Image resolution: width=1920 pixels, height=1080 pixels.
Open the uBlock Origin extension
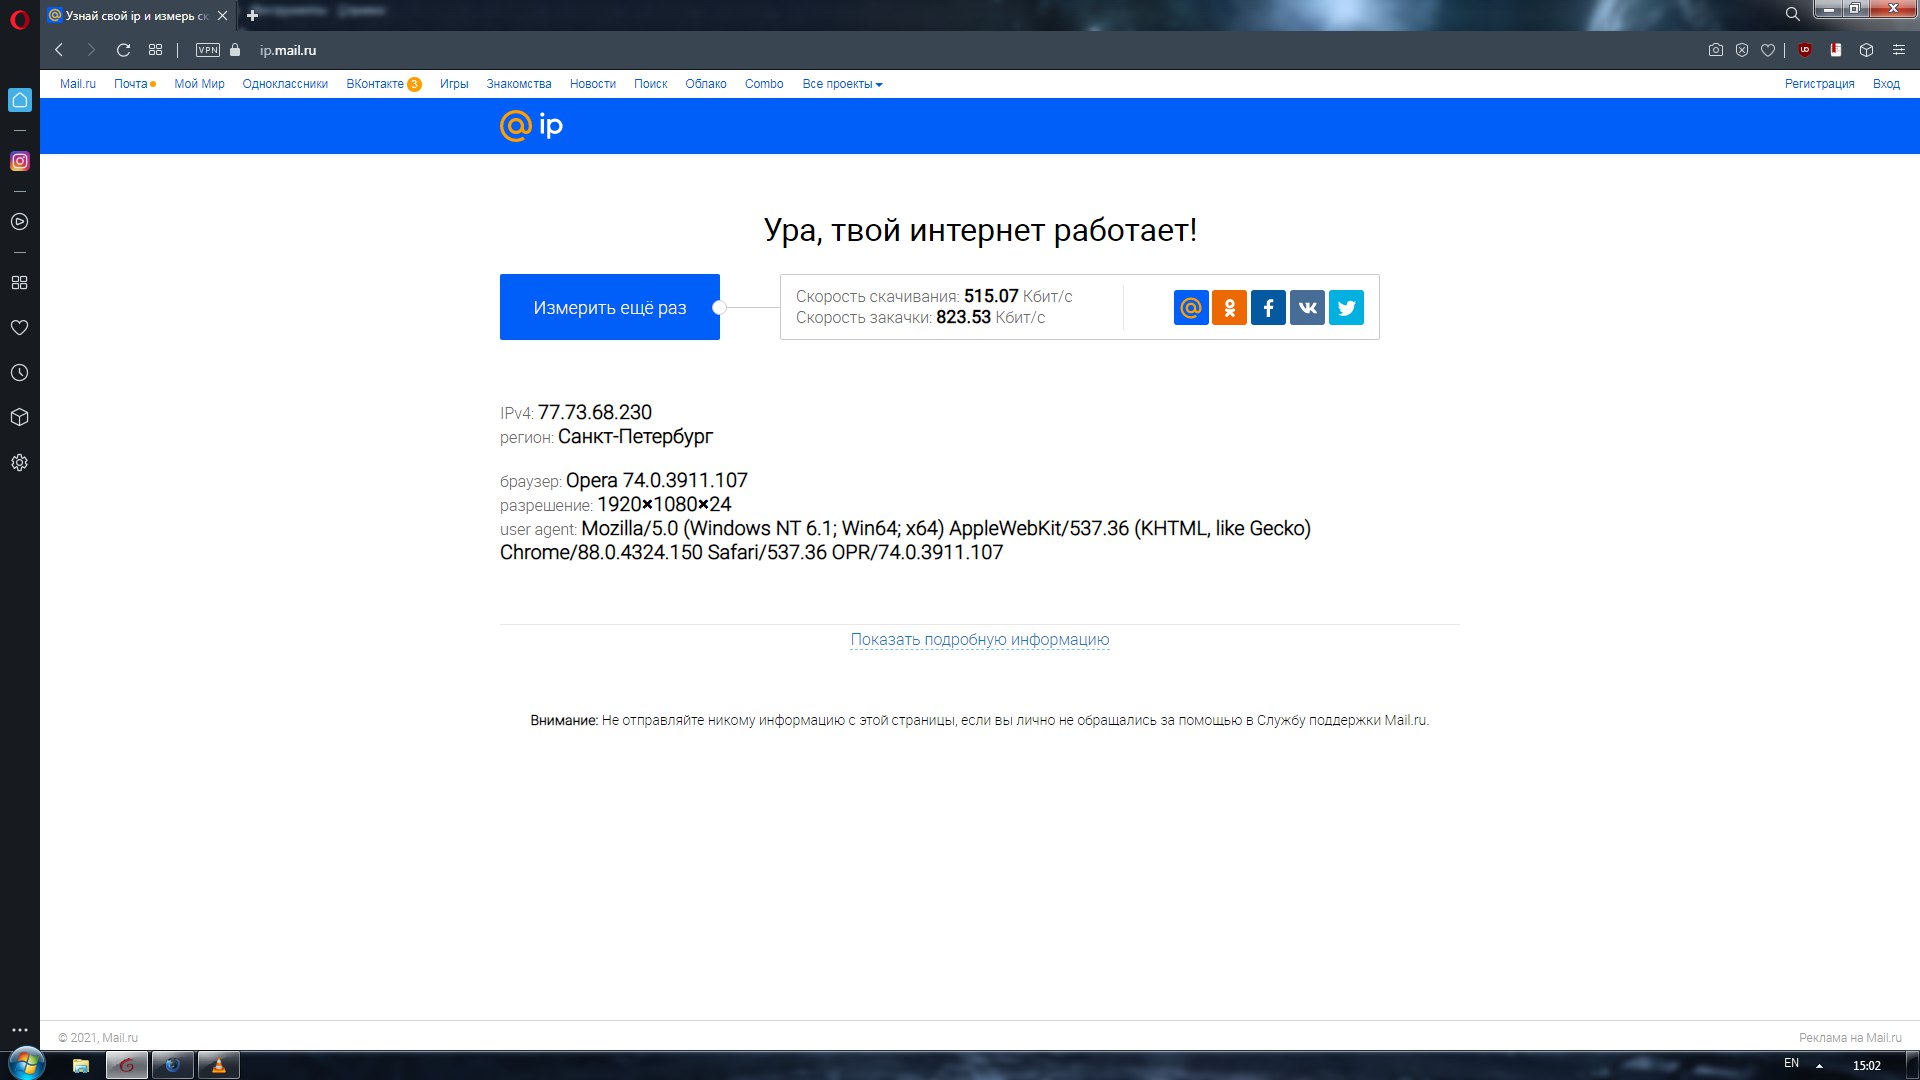1805,50
